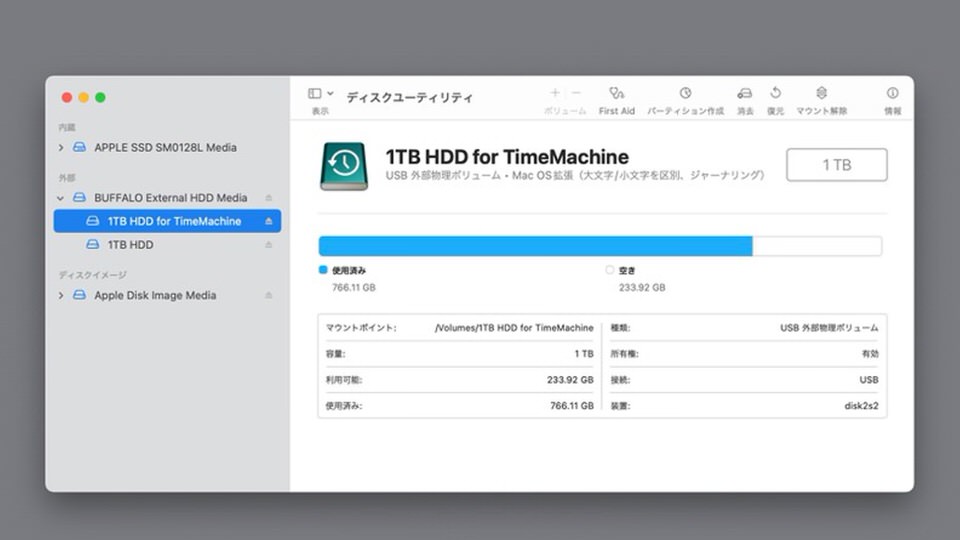Screen dimensions: 960x540
Task: Click the USB connection value
Action: (869, 380)
